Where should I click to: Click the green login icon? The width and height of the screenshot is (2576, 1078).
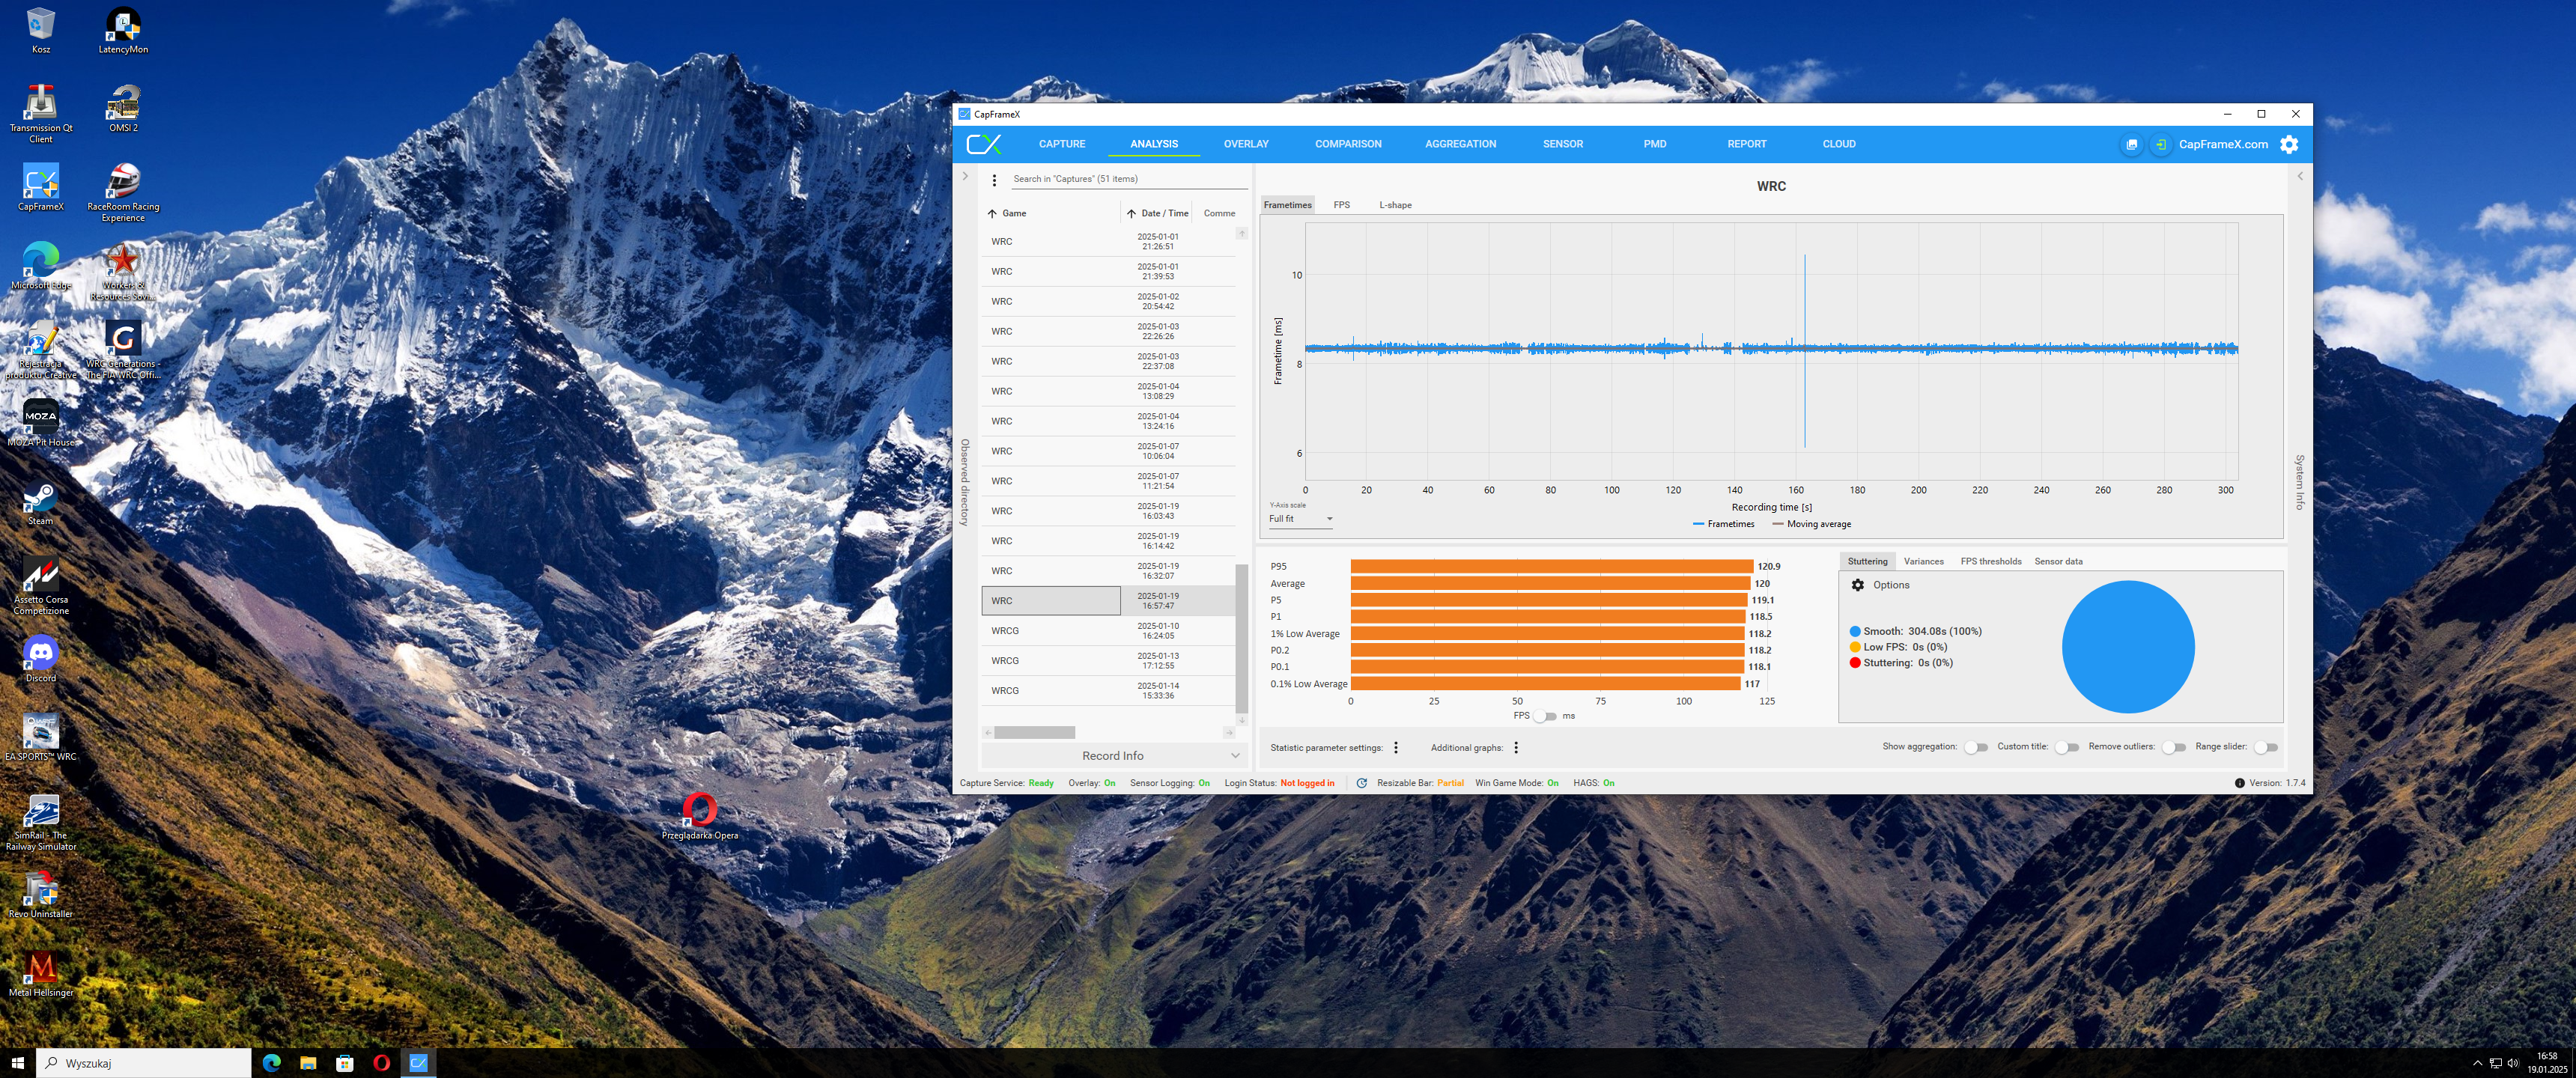point(2160,144)
